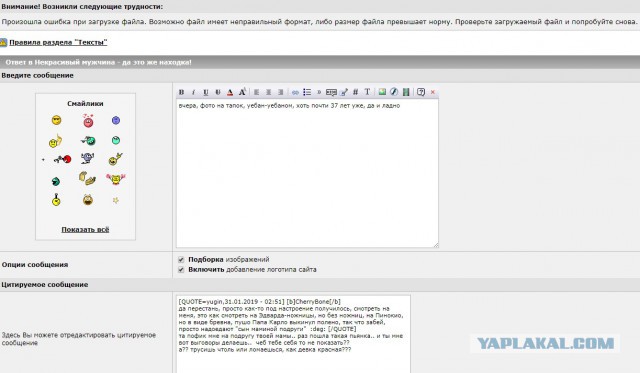Screen dimensions: 640x373
Task: Click the T text tool icon
Action: click(x=367, y=92)
